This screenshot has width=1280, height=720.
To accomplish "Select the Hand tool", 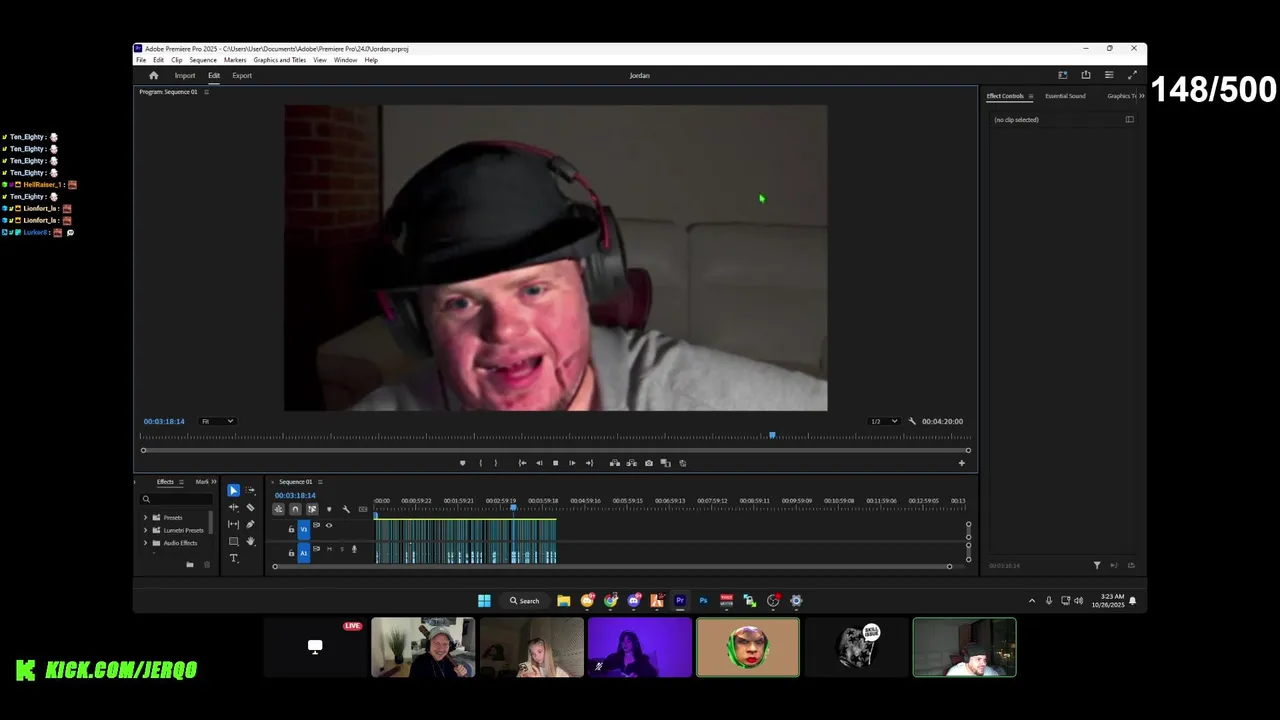I will tap(250, 541).
